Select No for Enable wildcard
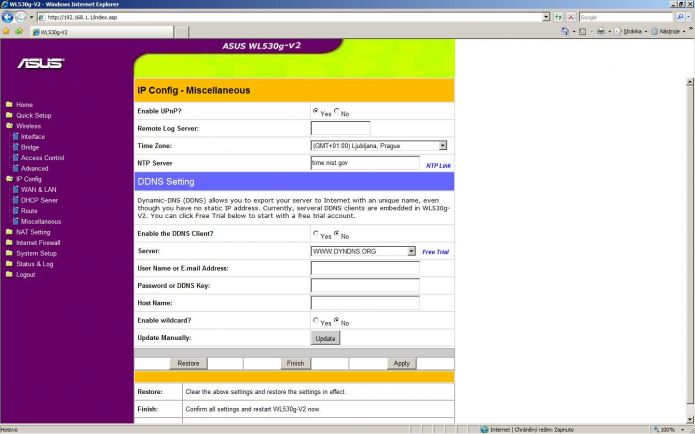This screenshot has height=434, width=695. coord(337,320)
